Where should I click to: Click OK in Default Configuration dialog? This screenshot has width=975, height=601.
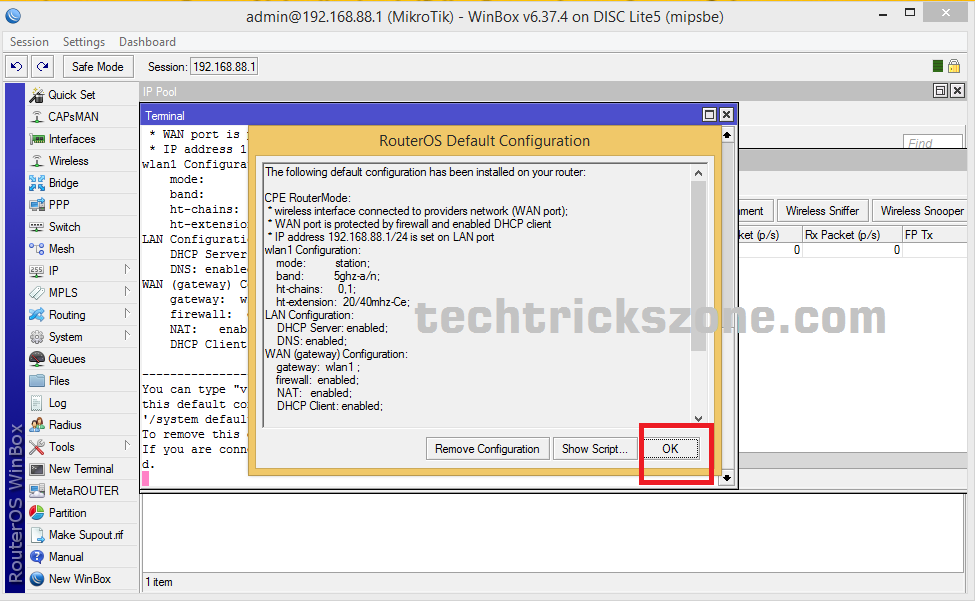coord(670,449)
